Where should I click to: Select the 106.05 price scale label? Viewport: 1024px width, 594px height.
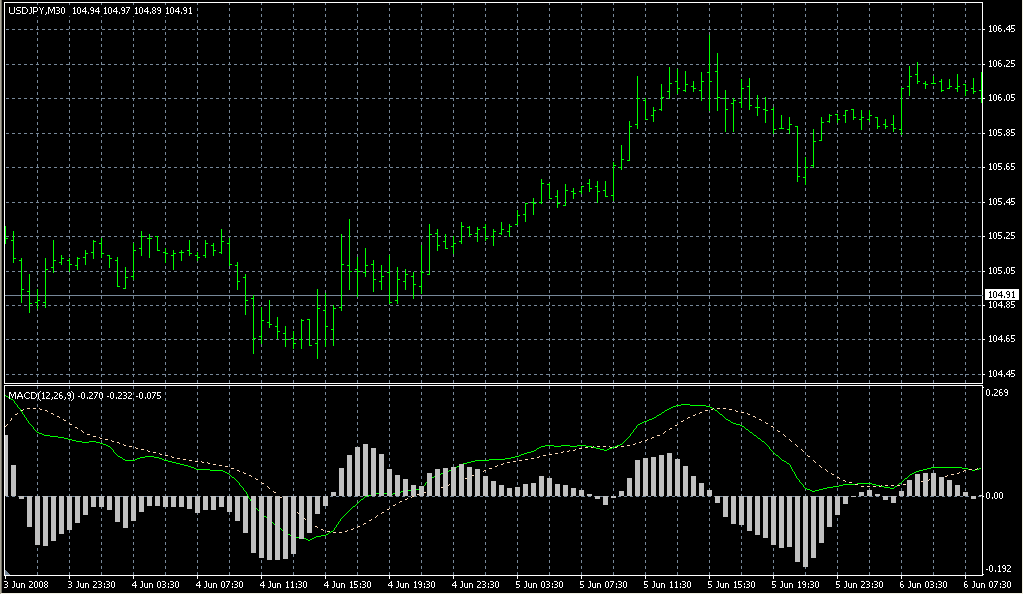point(1001,98)
